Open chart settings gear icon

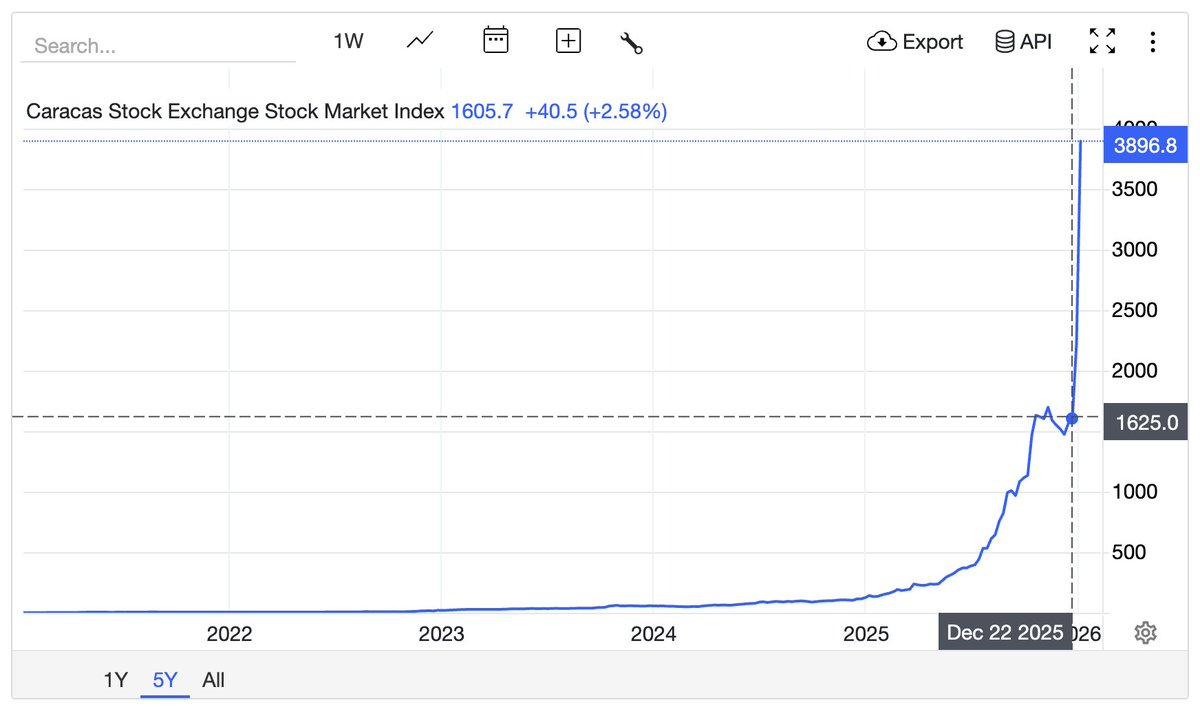coord(1146,632)
